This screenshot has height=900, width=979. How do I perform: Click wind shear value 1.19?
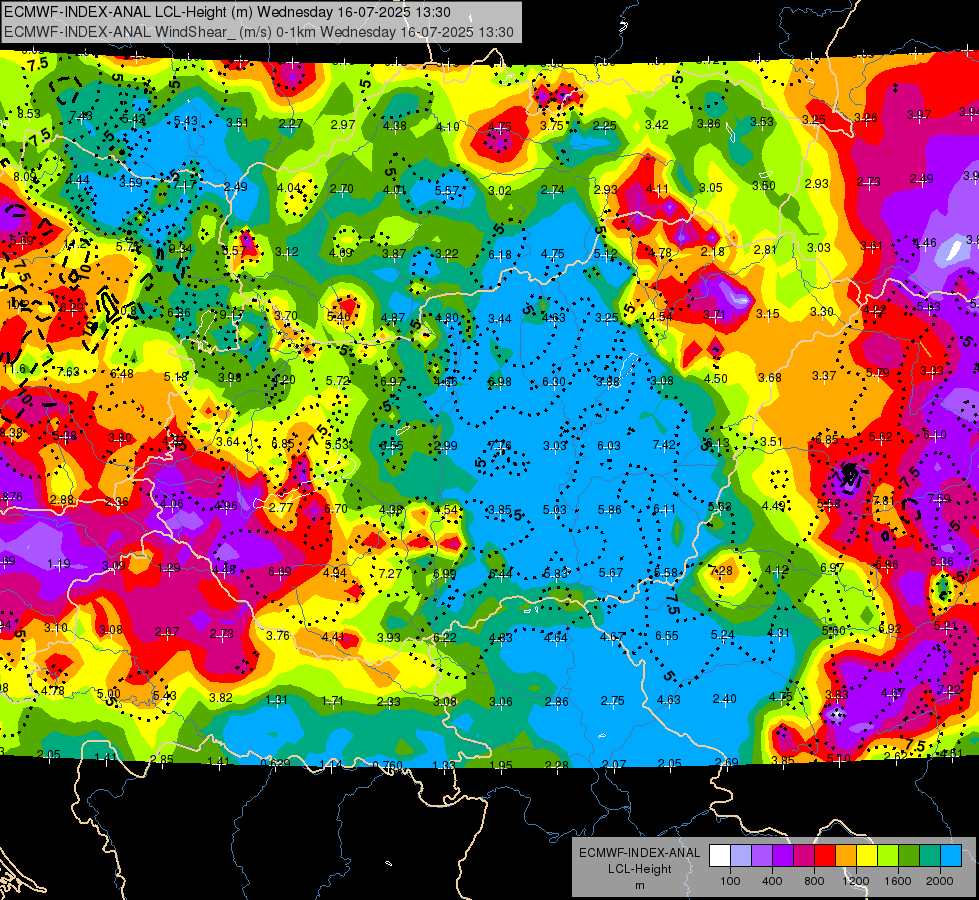click(59, 564)
